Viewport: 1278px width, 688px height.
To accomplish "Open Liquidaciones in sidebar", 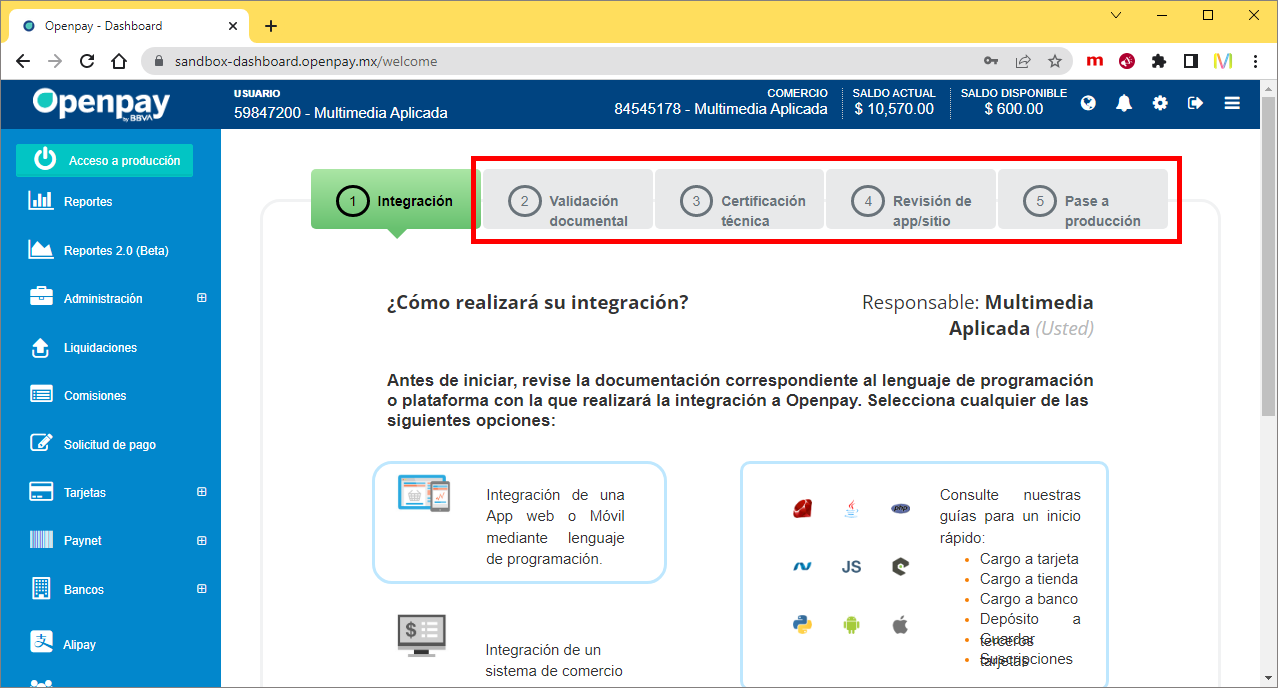I will coord(100,347).
